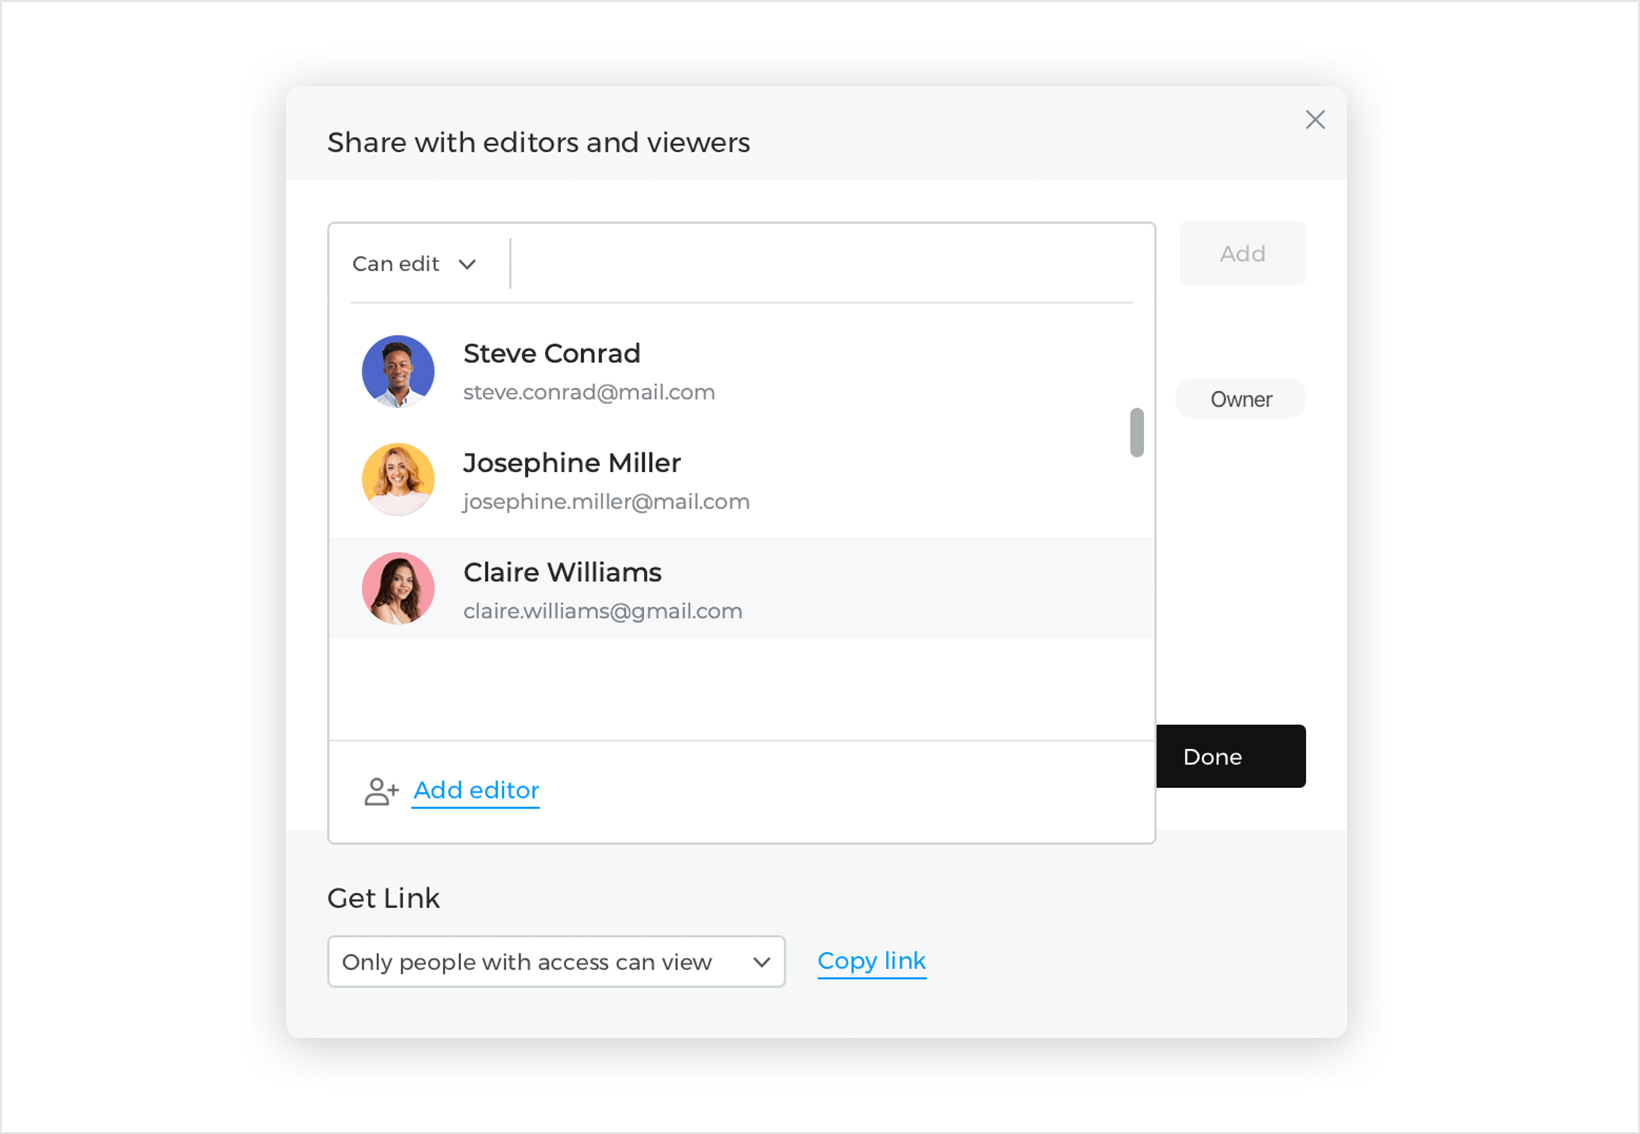Click the arrow of the link visibility dropdown
The image size is (1640, 1134).
tap(761, 962)
